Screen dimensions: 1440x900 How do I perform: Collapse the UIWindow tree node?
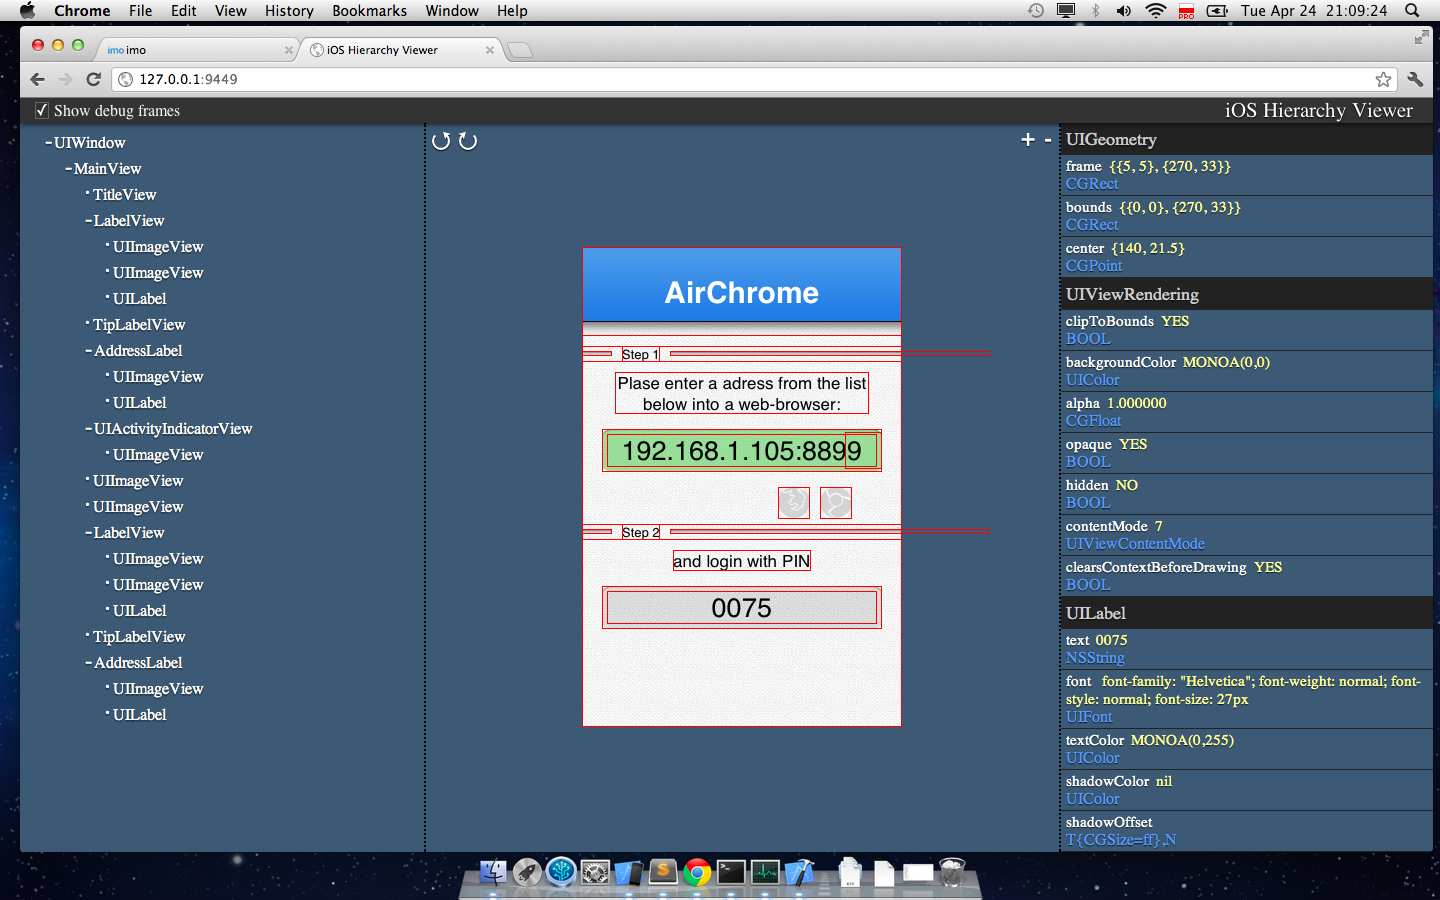[48, 143]
